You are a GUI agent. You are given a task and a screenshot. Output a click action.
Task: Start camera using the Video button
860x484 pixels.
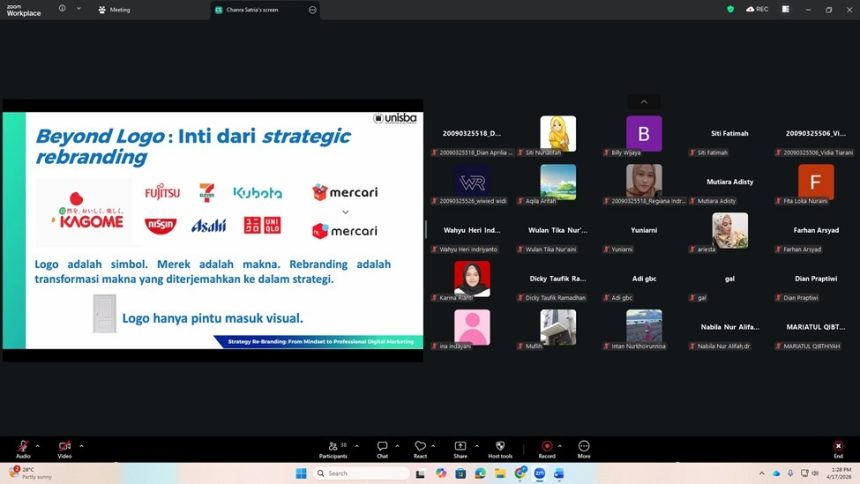point(65,448)
